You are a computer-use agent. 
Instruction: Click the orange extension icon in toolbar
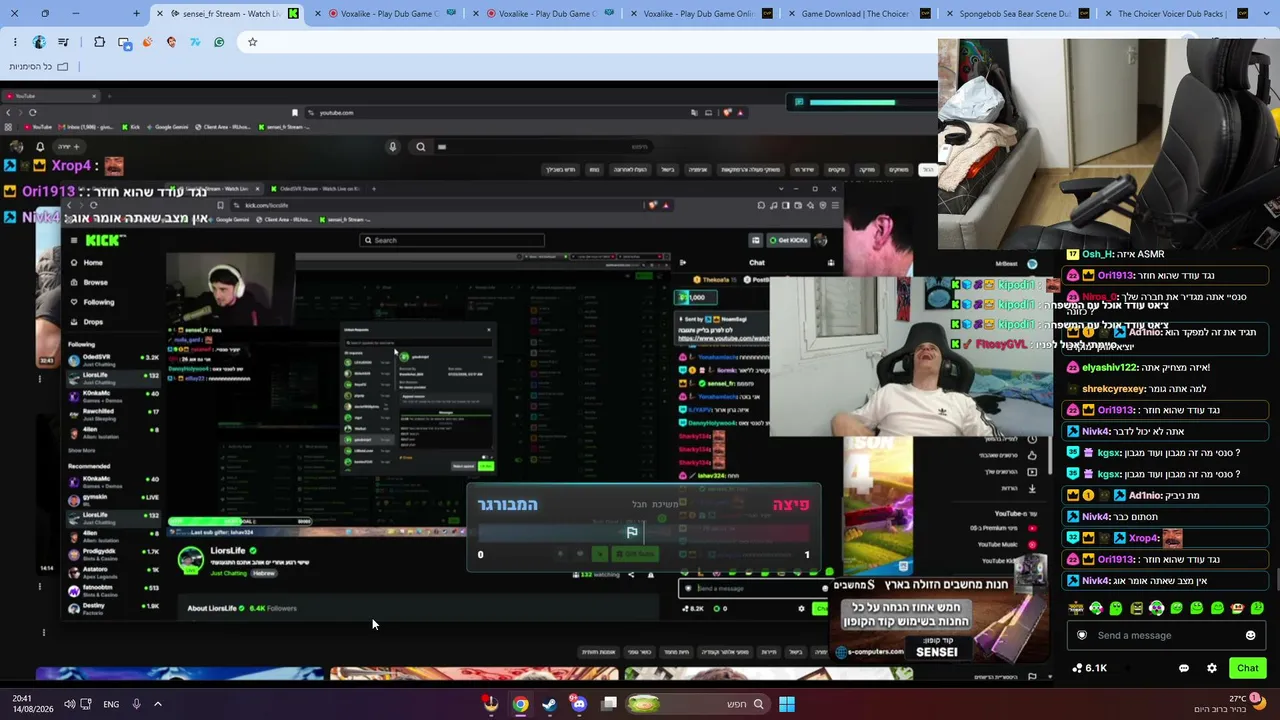point(148,42)
